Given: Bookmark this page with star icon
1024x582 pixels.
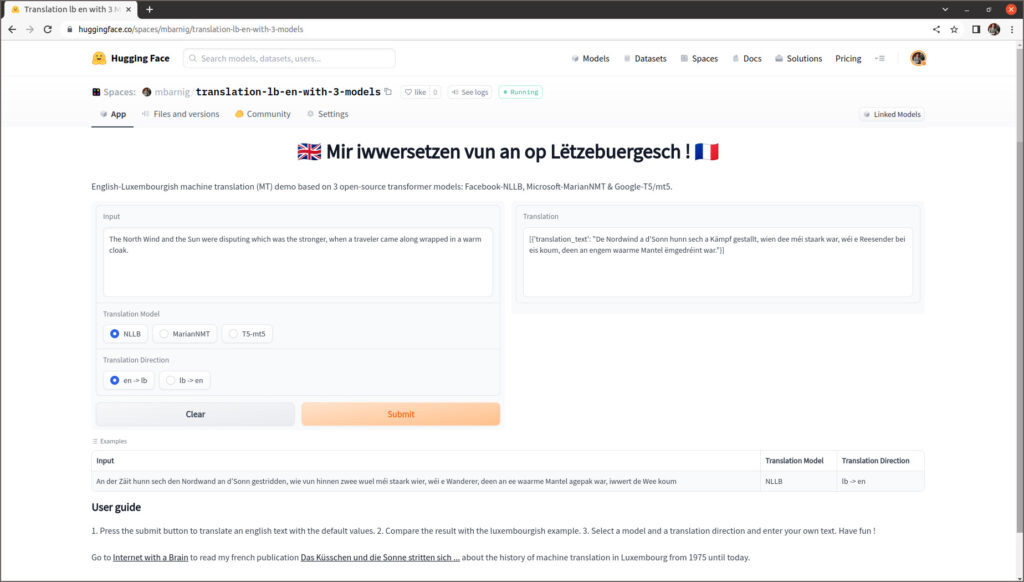Looking at the screenshot, I should click(954, 29).
